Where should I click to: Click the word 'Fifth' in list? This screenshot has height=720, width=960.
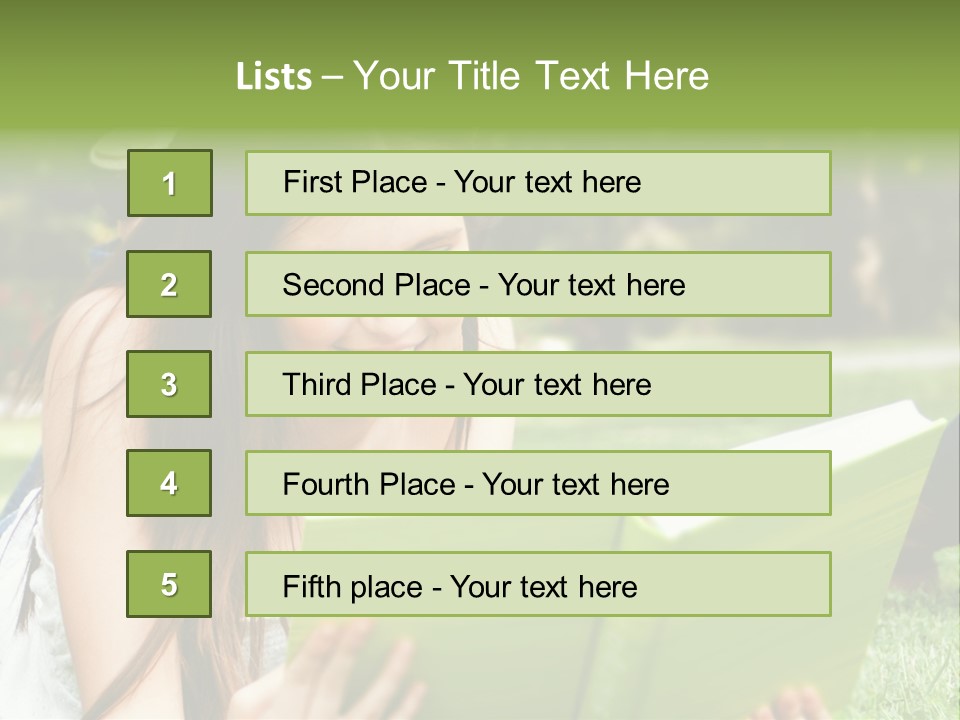coord(310,586)
